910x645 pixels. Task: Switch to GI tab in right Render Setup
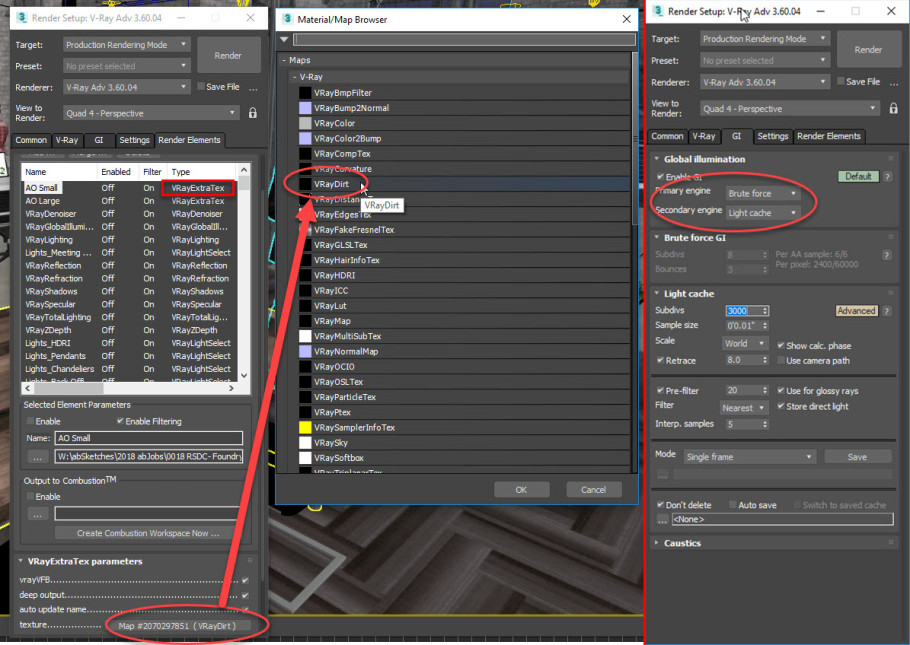[736, 136]
